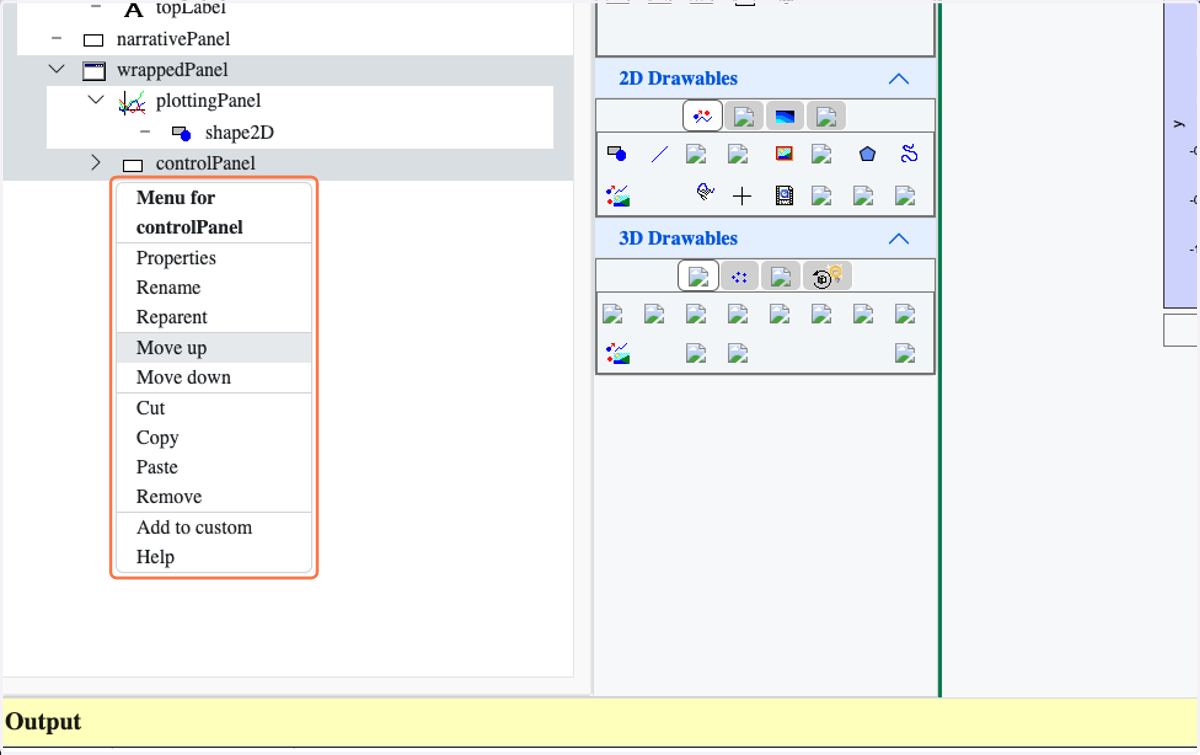Select the 3D Drawables group plot icon
Screen dimensions: 1200x755
pos(618,353)
